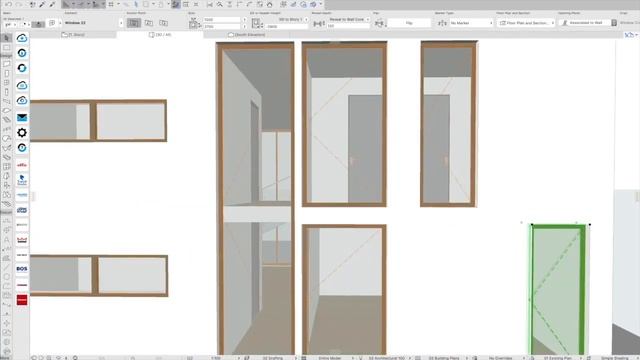
Task: Click the Flip button
Action: click(409, 23)
